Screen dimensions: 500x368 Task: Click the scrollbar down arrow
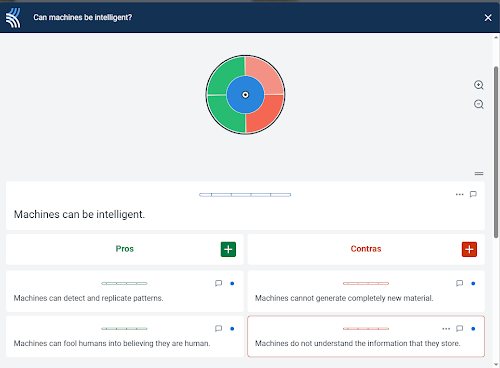click(x=496, y=365)
